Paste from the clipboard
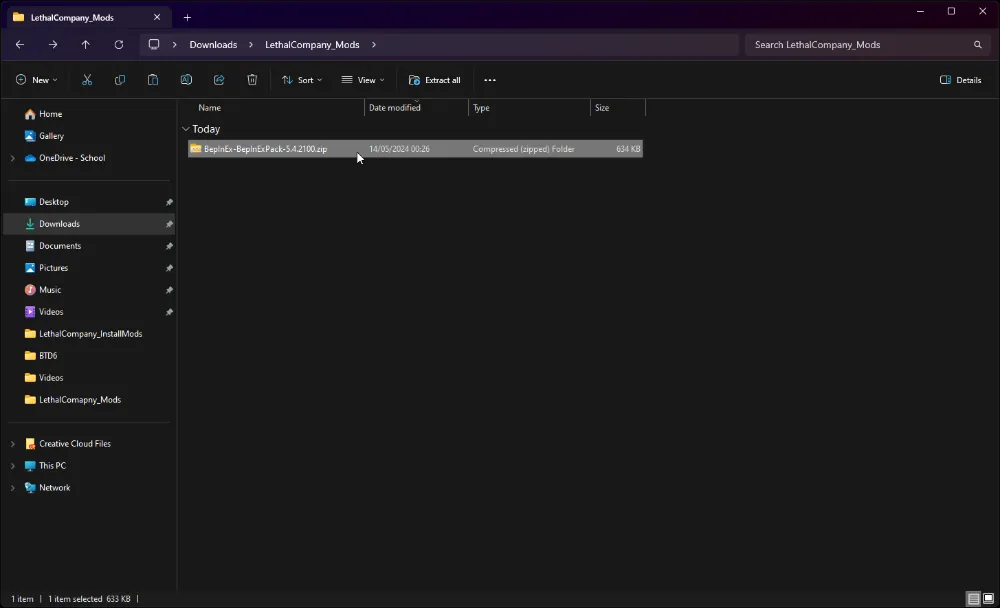1000x608 pixels. [x=153, y=80]
